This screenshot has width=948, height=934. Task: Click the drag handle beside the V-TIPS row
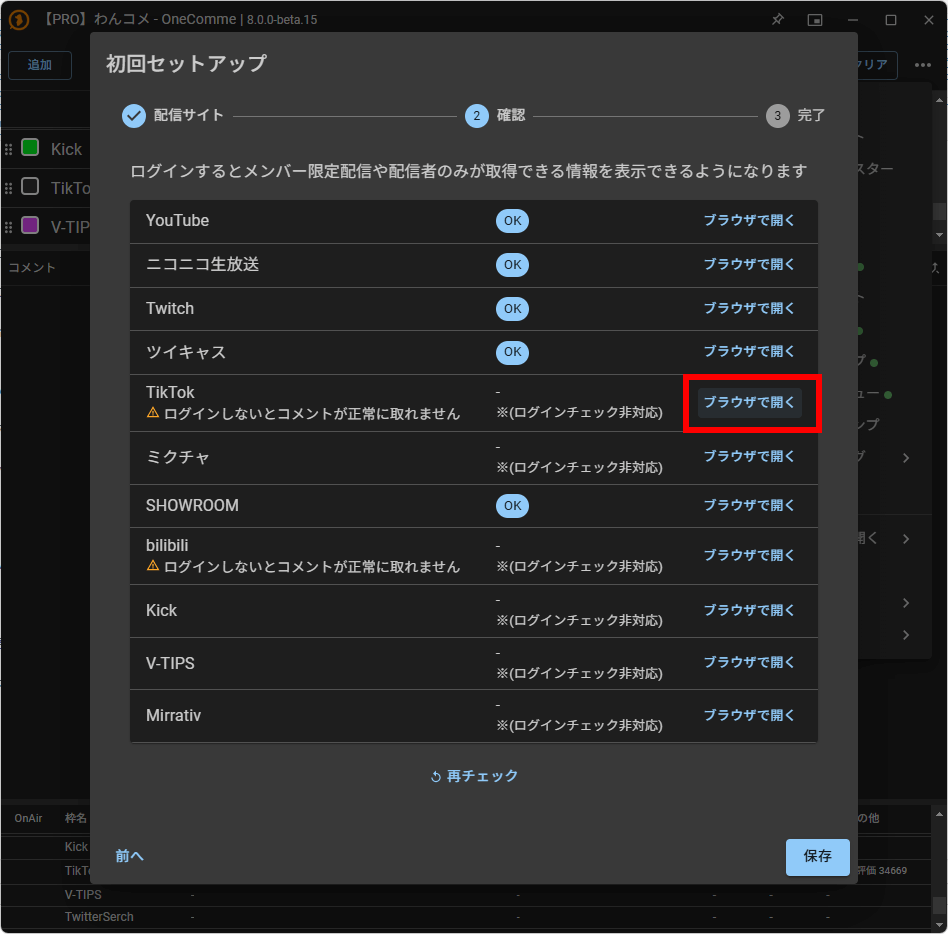(x=8, y=227)
